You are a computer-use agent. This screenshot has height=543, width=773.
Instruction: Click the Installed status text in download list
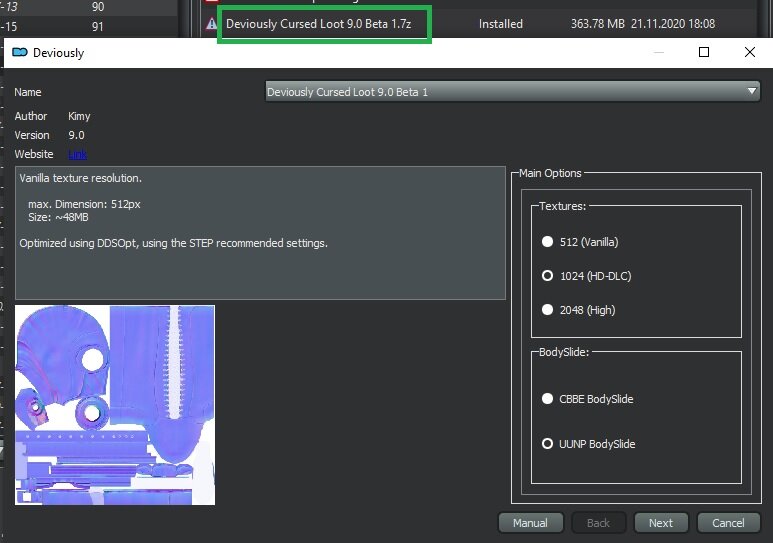coord(500,24)
